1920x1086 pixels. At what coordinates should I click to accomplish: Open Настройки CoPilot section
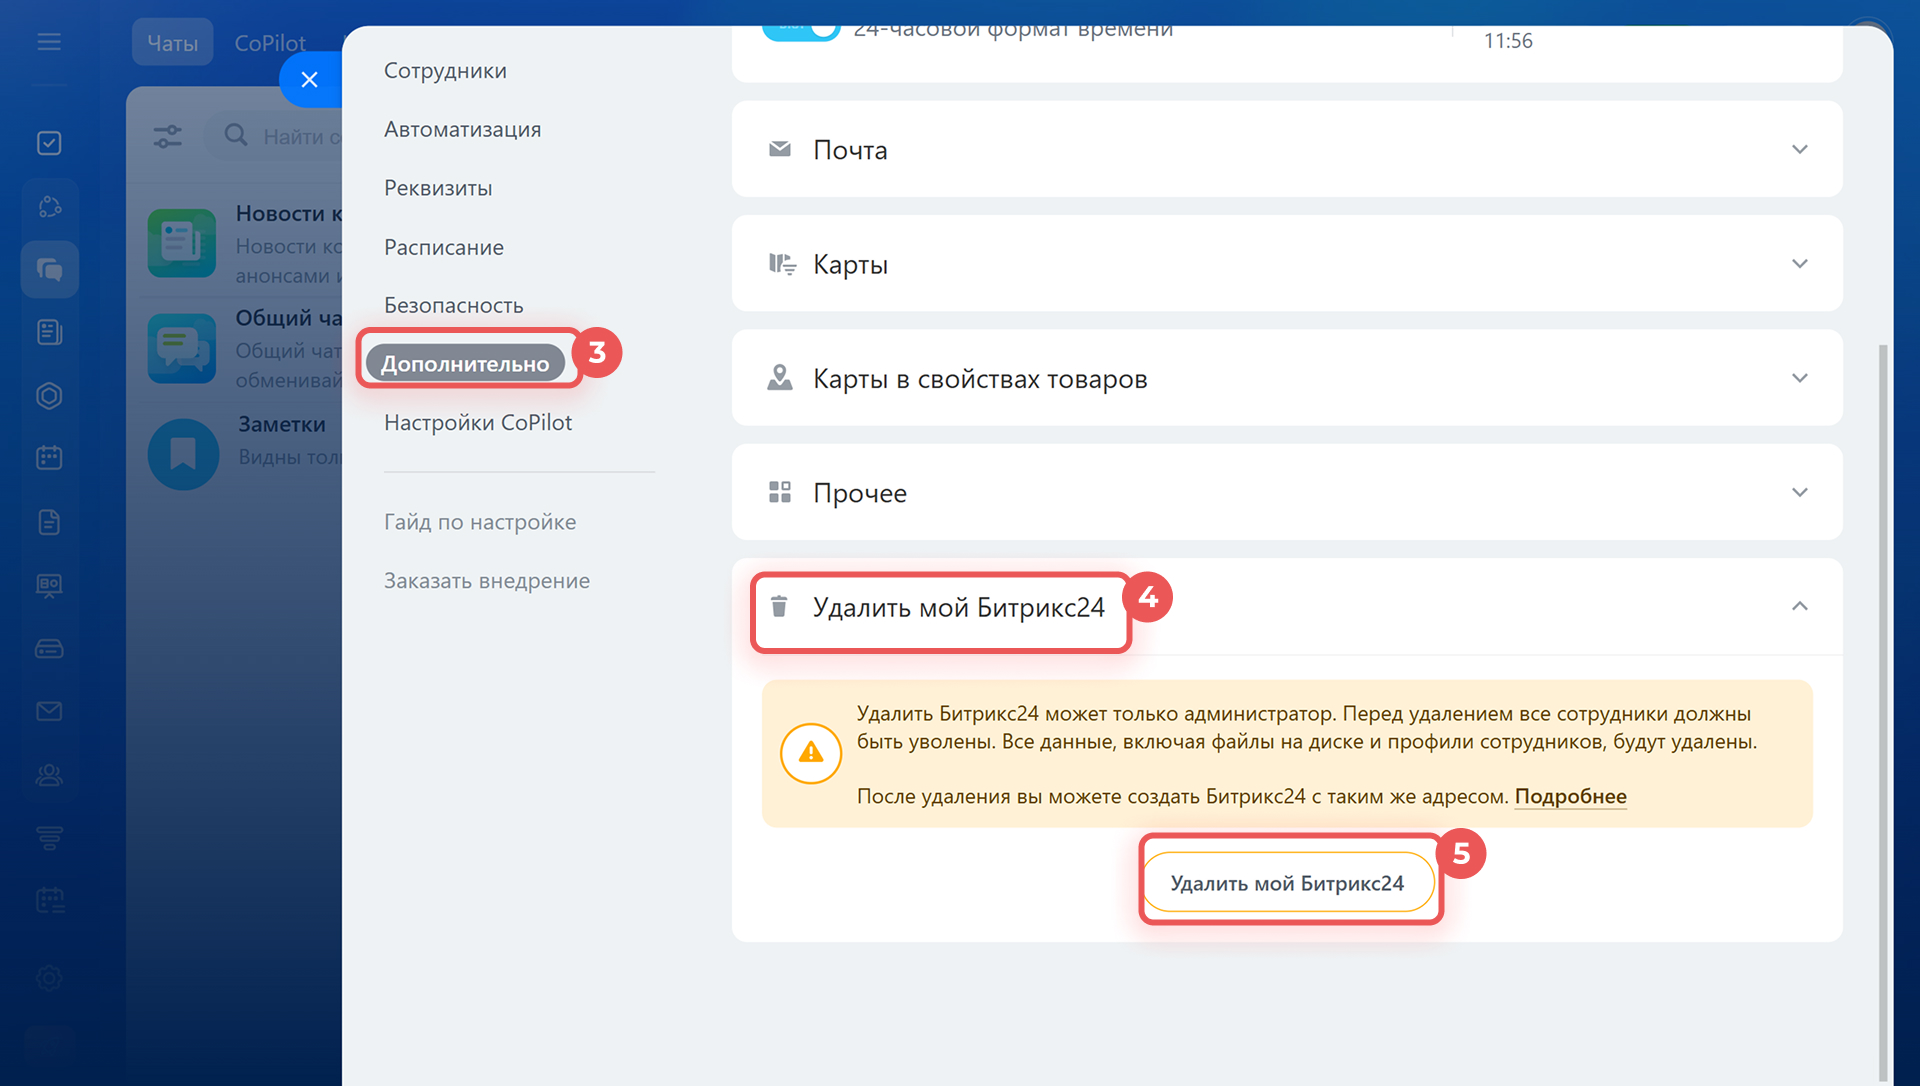pos(478,422)
